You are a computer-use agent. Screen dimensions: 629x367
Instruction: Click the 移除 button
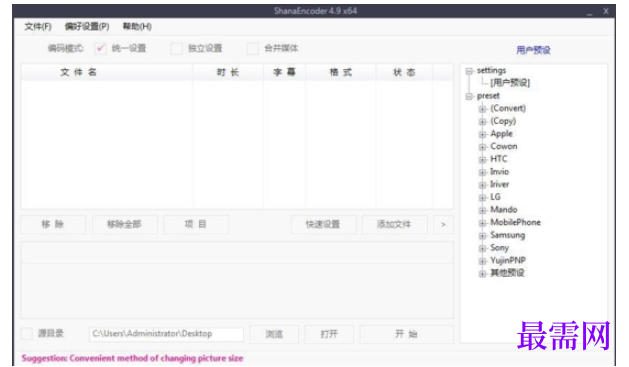pos(53,224)
